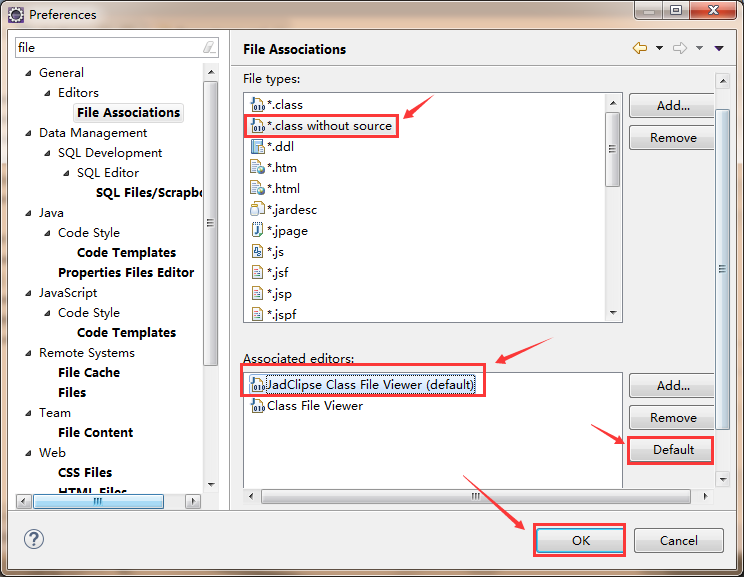Click the *.jardesc file icon

(258, 209)
